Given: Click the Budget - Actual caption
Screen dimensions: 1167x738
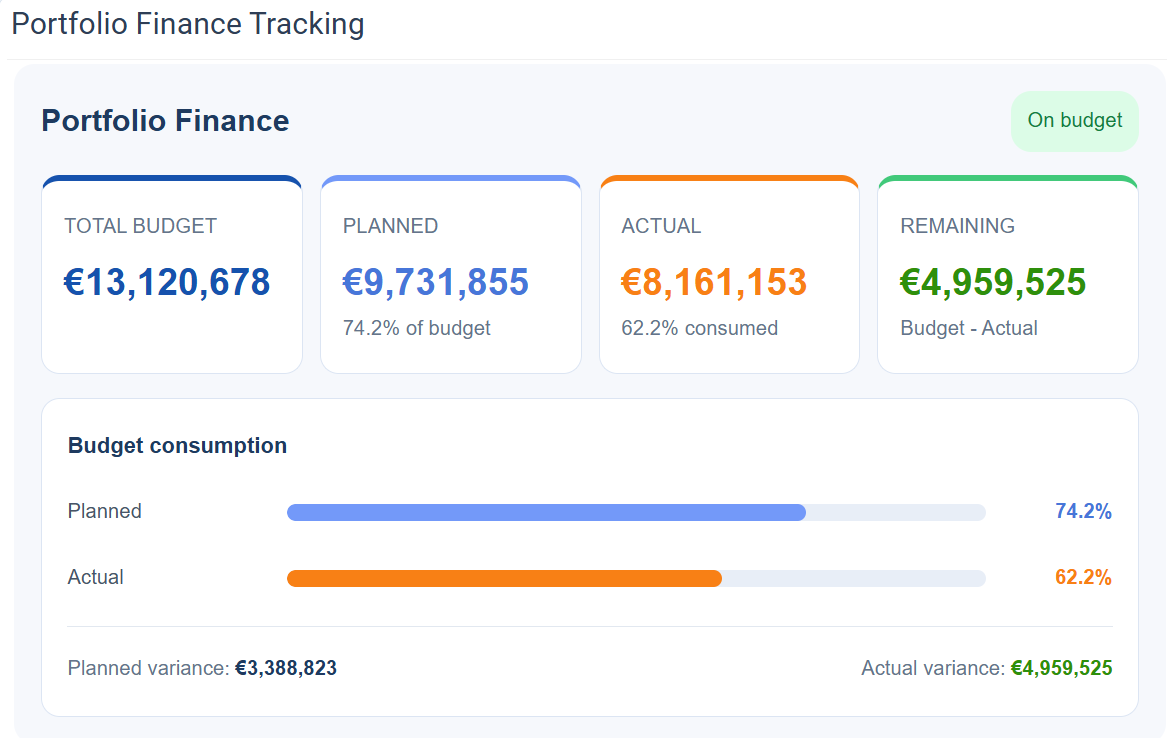Looking at the screenshot, I should (x=969, y=328).
